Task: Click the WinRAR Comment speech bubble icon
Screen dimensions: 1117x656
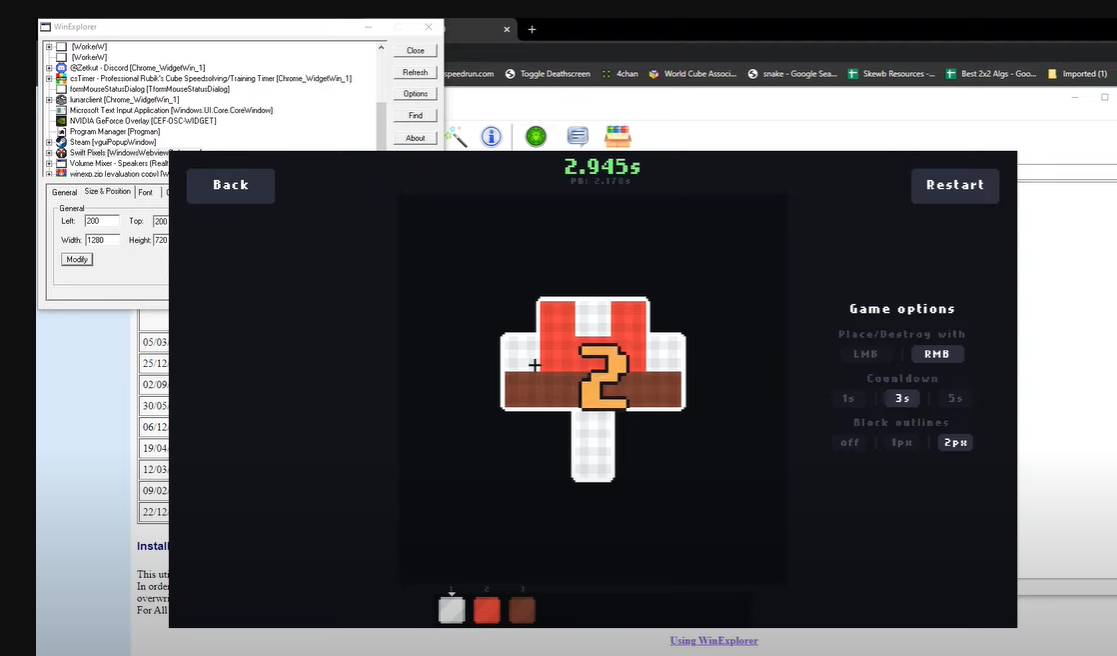Action: pyautogui.click(x=577, y=136)
